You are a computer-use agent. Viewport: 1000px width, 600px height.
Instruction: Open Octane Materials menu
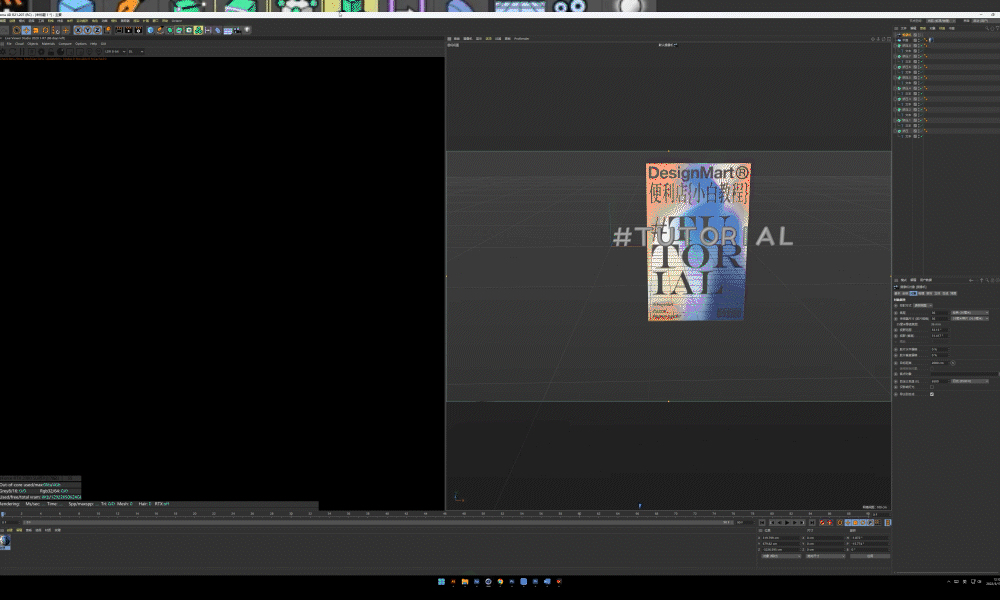click(x=48, y=43)
